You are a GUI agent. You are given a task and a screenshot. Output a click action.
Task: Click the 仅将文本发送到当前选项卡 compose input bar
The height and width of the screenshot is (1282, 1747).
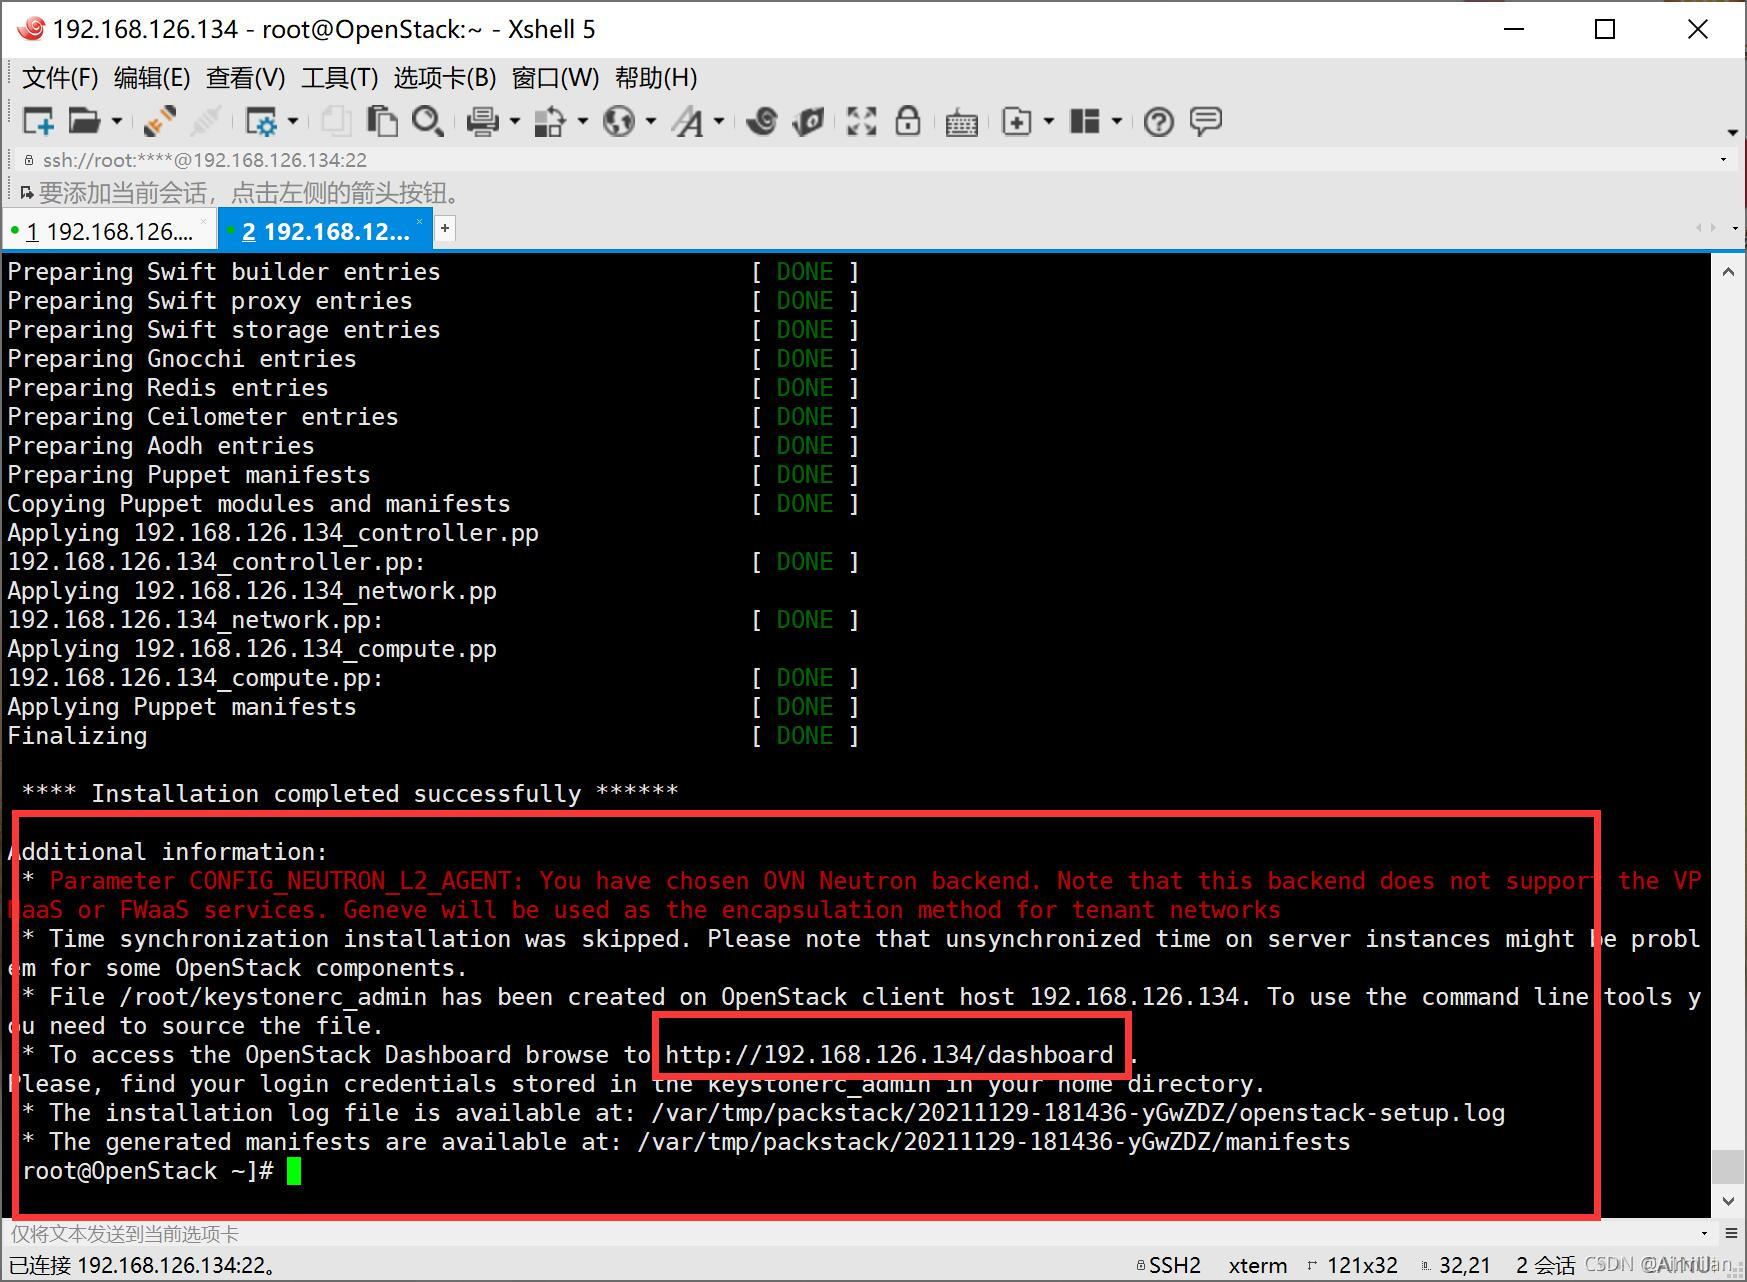(850, 1233)
